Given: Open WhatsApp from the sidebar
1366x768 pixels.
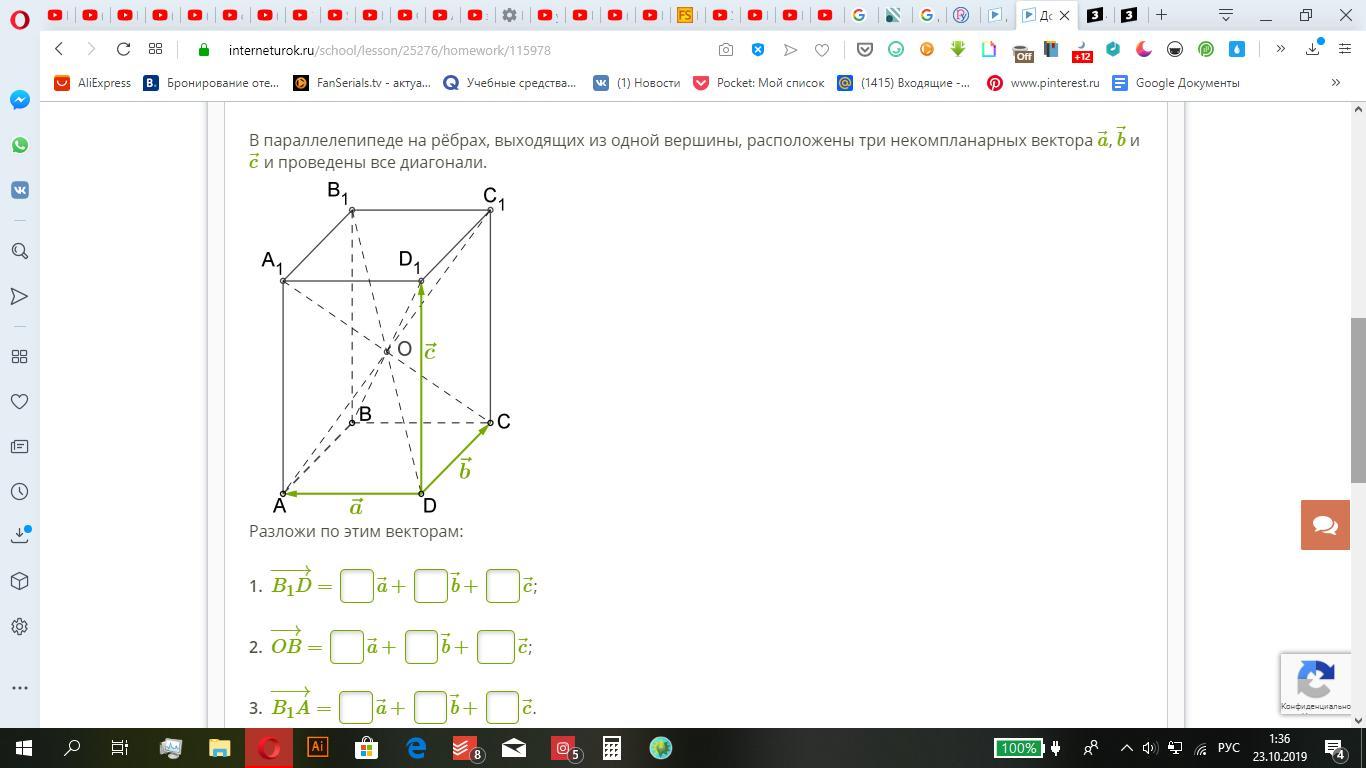Looking at the screenshot, I should [x=19, y=145].
